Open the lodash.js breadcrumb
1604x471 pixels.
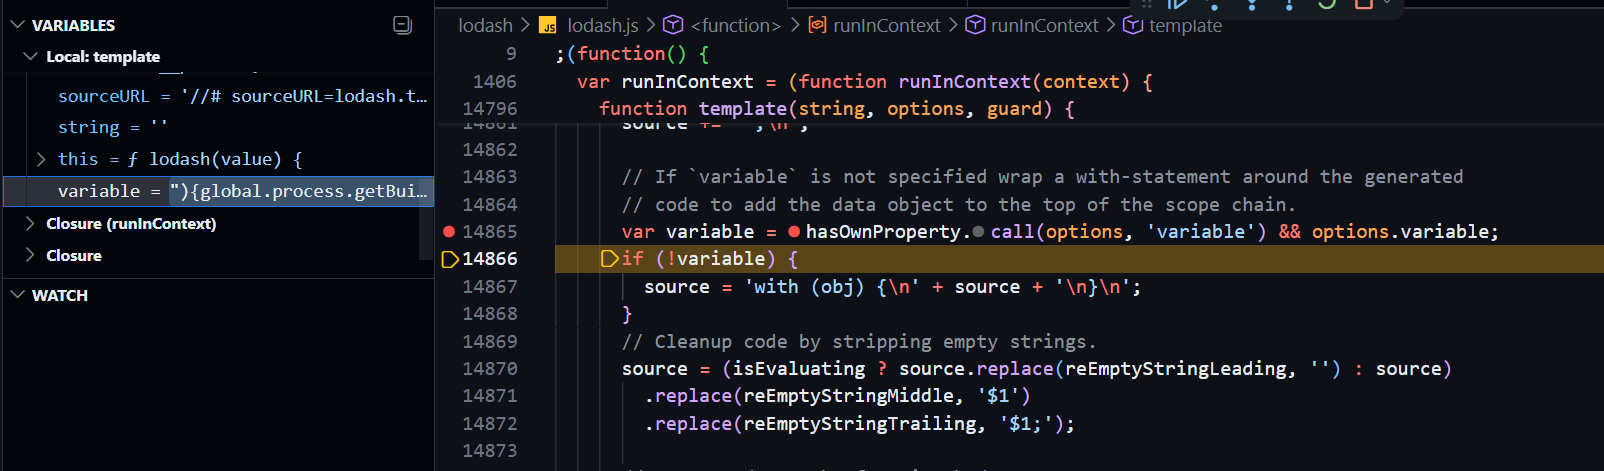(x=602, y=25)
